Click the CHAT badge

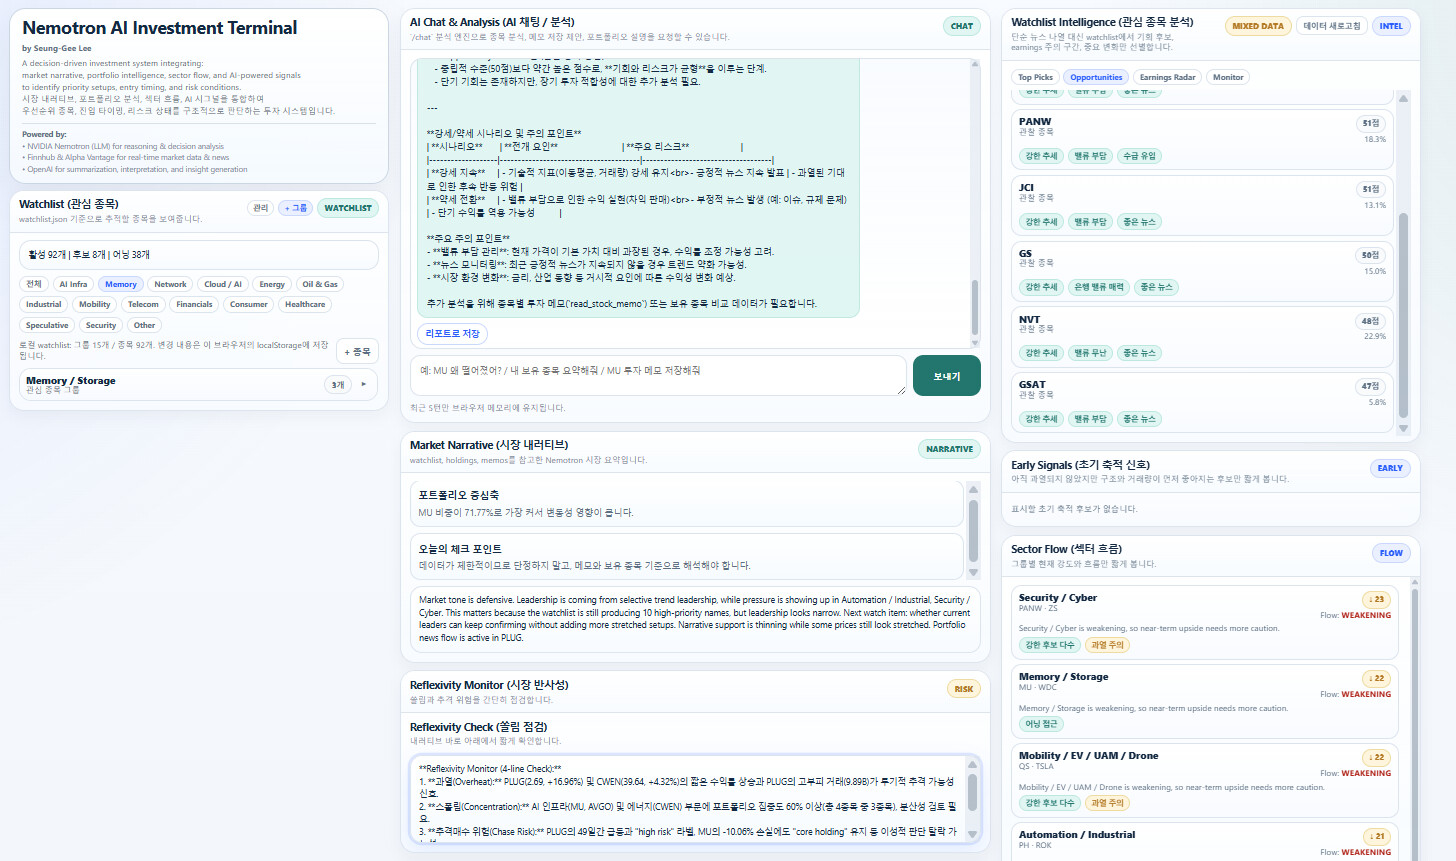pyautogui.click(x=962, y=26)
